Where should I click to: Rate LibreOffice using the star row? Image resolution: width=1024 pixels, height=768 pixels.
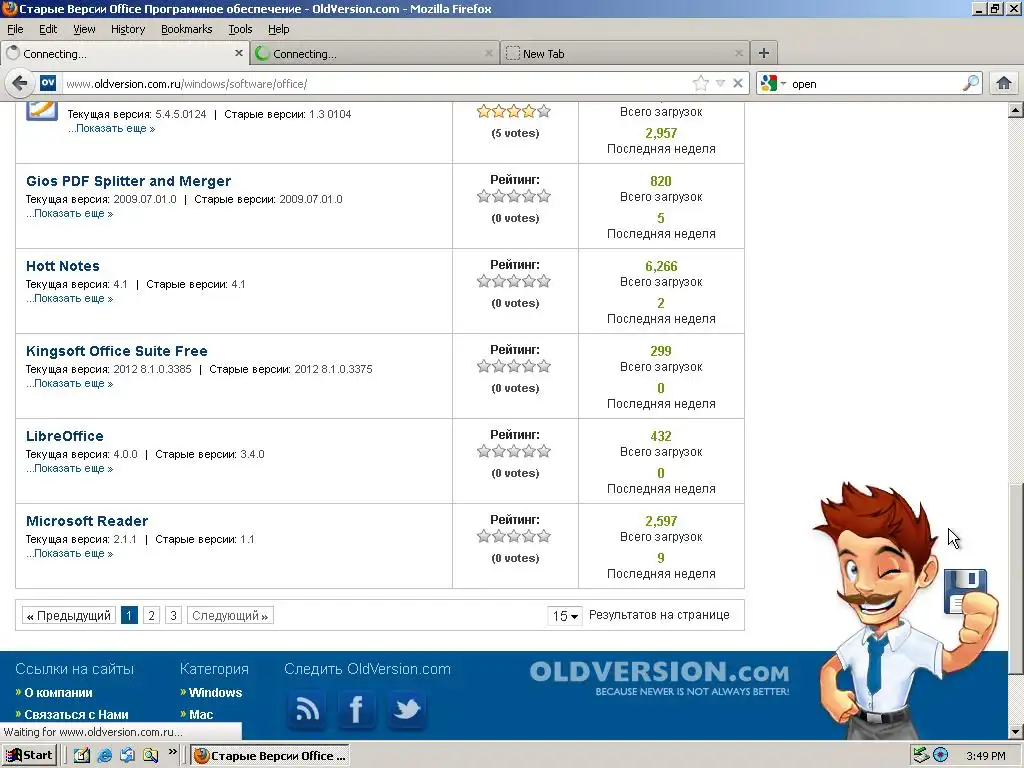514,451
